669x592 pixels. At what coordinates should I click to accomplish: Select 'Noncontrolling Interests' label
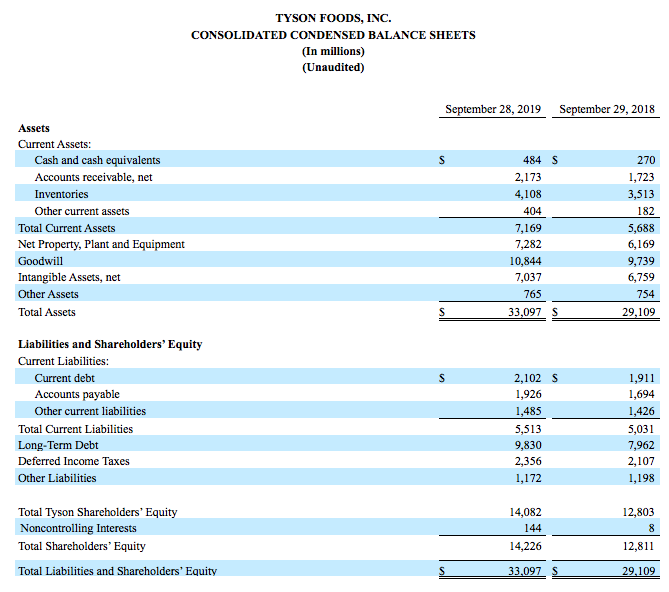coord(78,528)
